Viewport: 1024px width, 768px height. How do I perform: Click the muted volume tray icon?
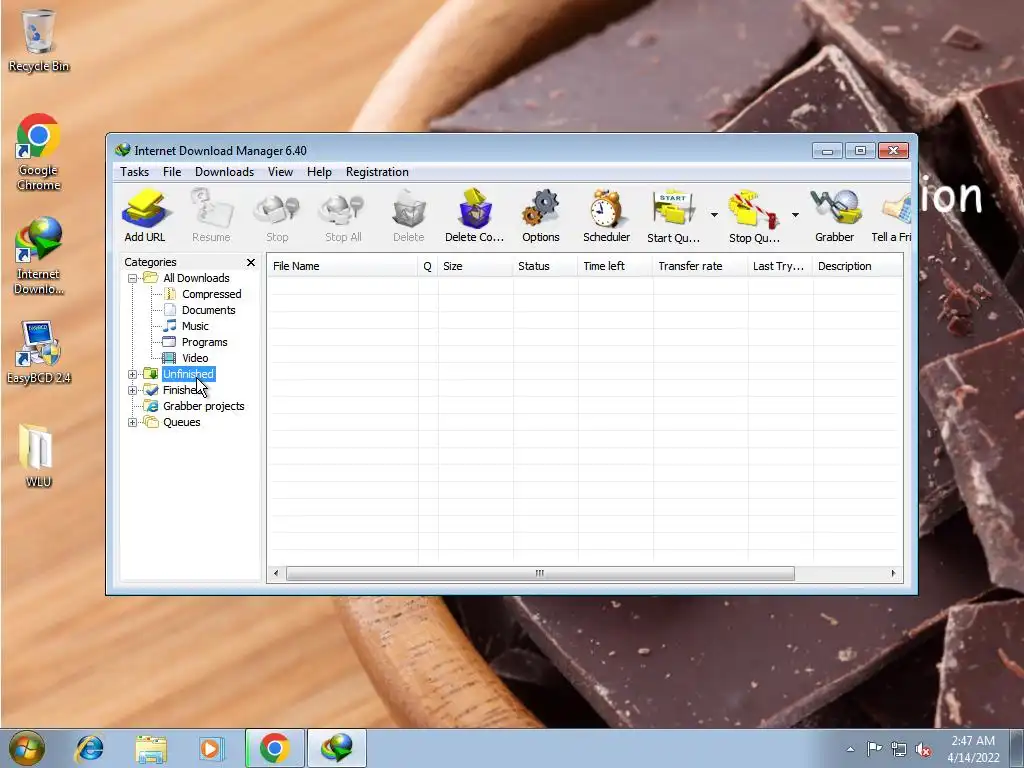(923, 749)
